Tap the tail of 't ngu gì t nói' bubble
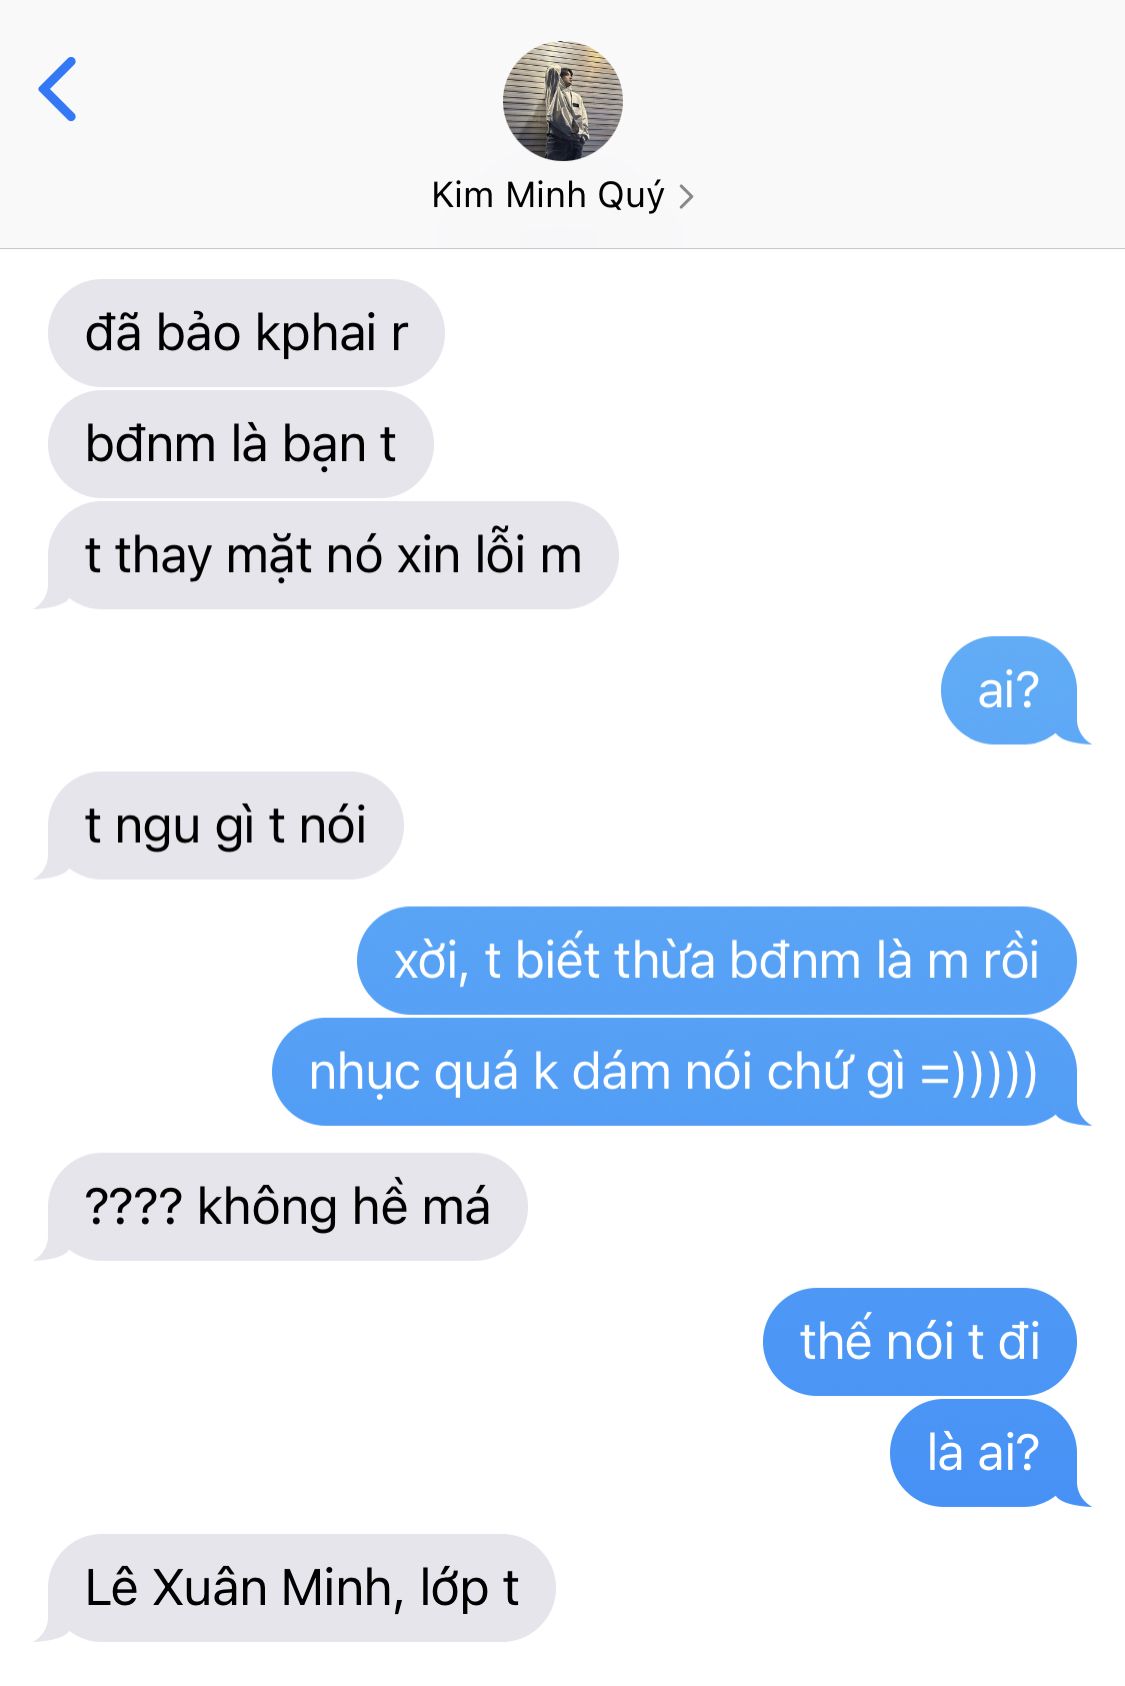Viewport: 1125px width, 1686px height. point(47,869)
